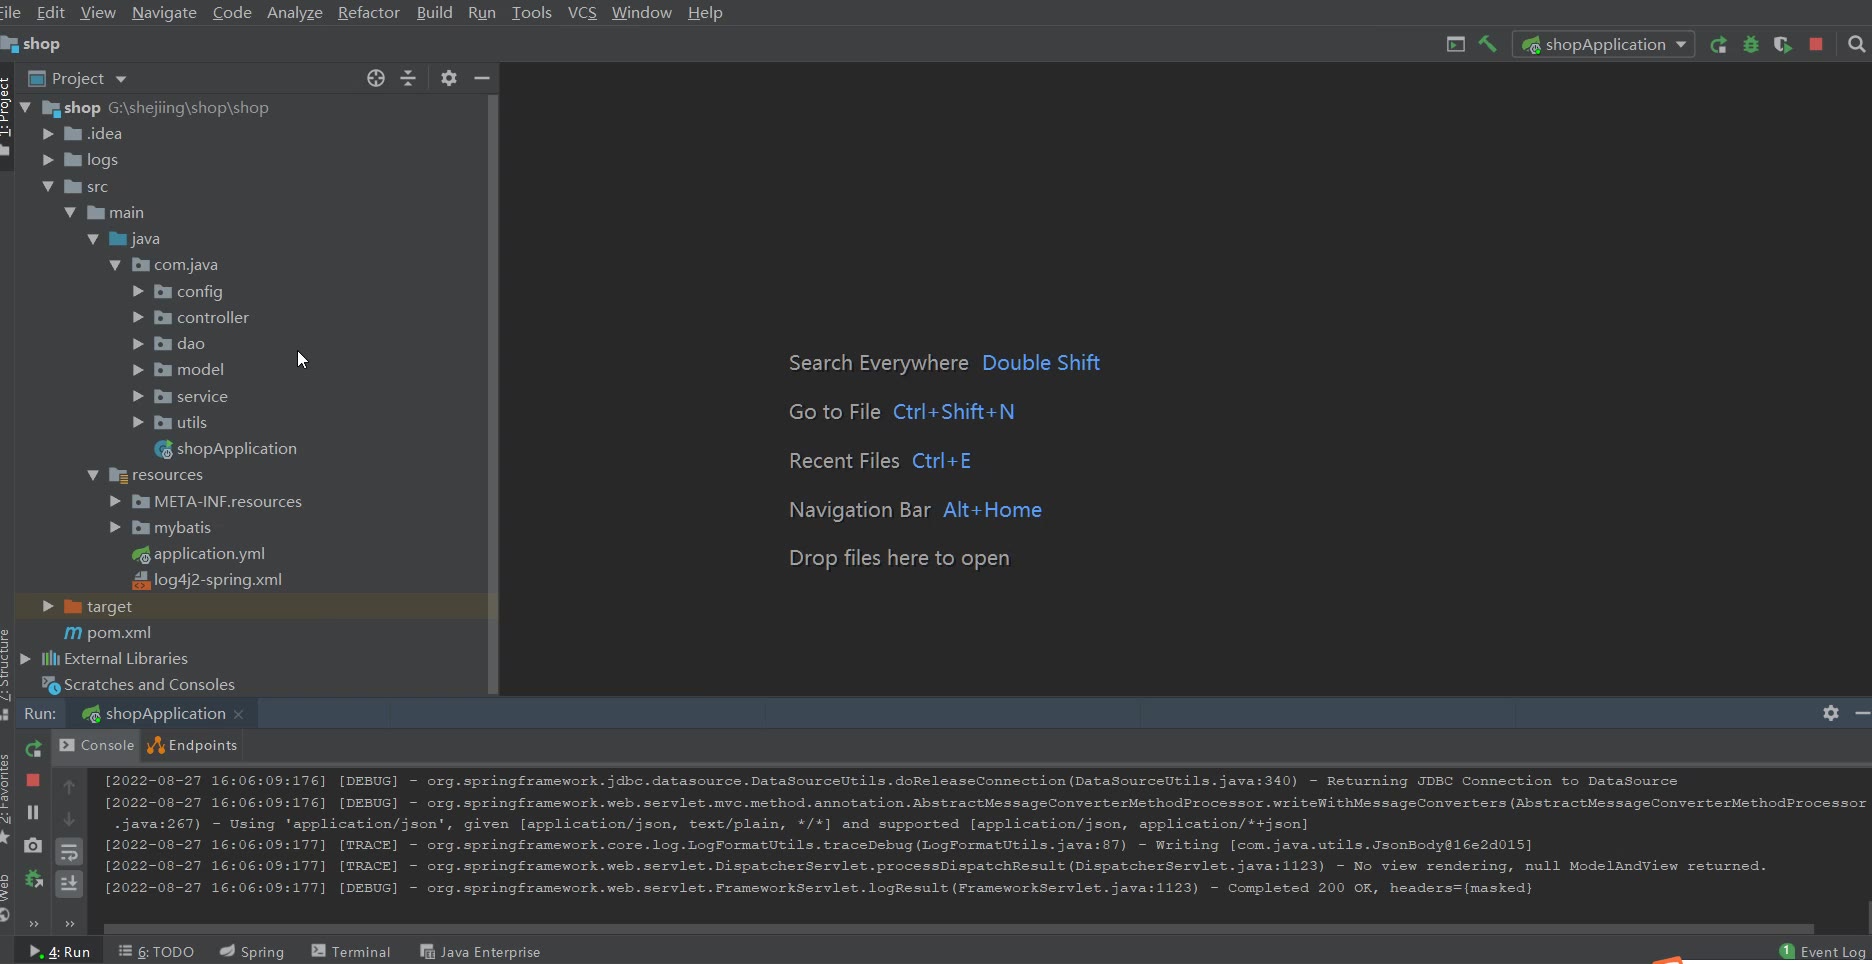Expand the target folder
The image size is (1872, 964).
48,606
